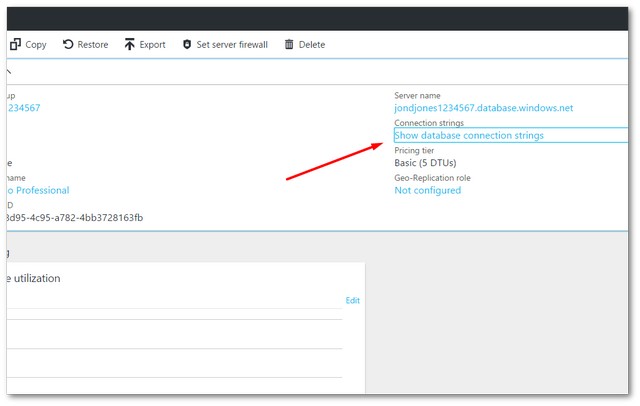
Task: Click the Restore circular arrow icon
Action: (68, 45)
